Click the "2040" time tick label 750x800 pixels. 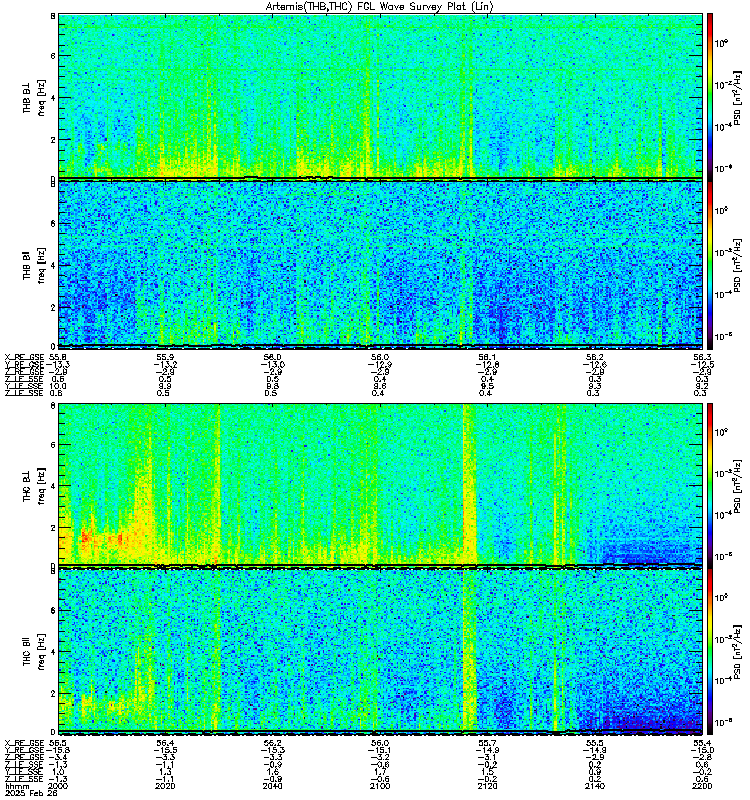pyautogui.click(x=272, y=786)
